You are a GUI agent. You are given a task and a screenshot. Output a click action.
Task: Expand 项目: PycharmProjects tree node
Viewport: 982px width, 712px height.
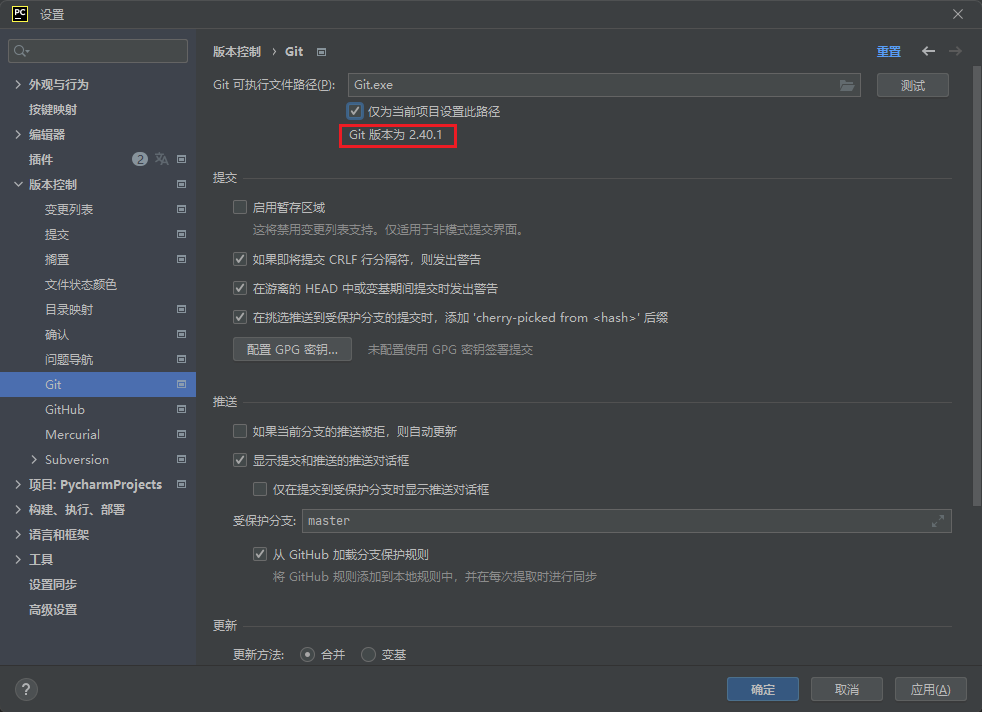tap(18, 484)
